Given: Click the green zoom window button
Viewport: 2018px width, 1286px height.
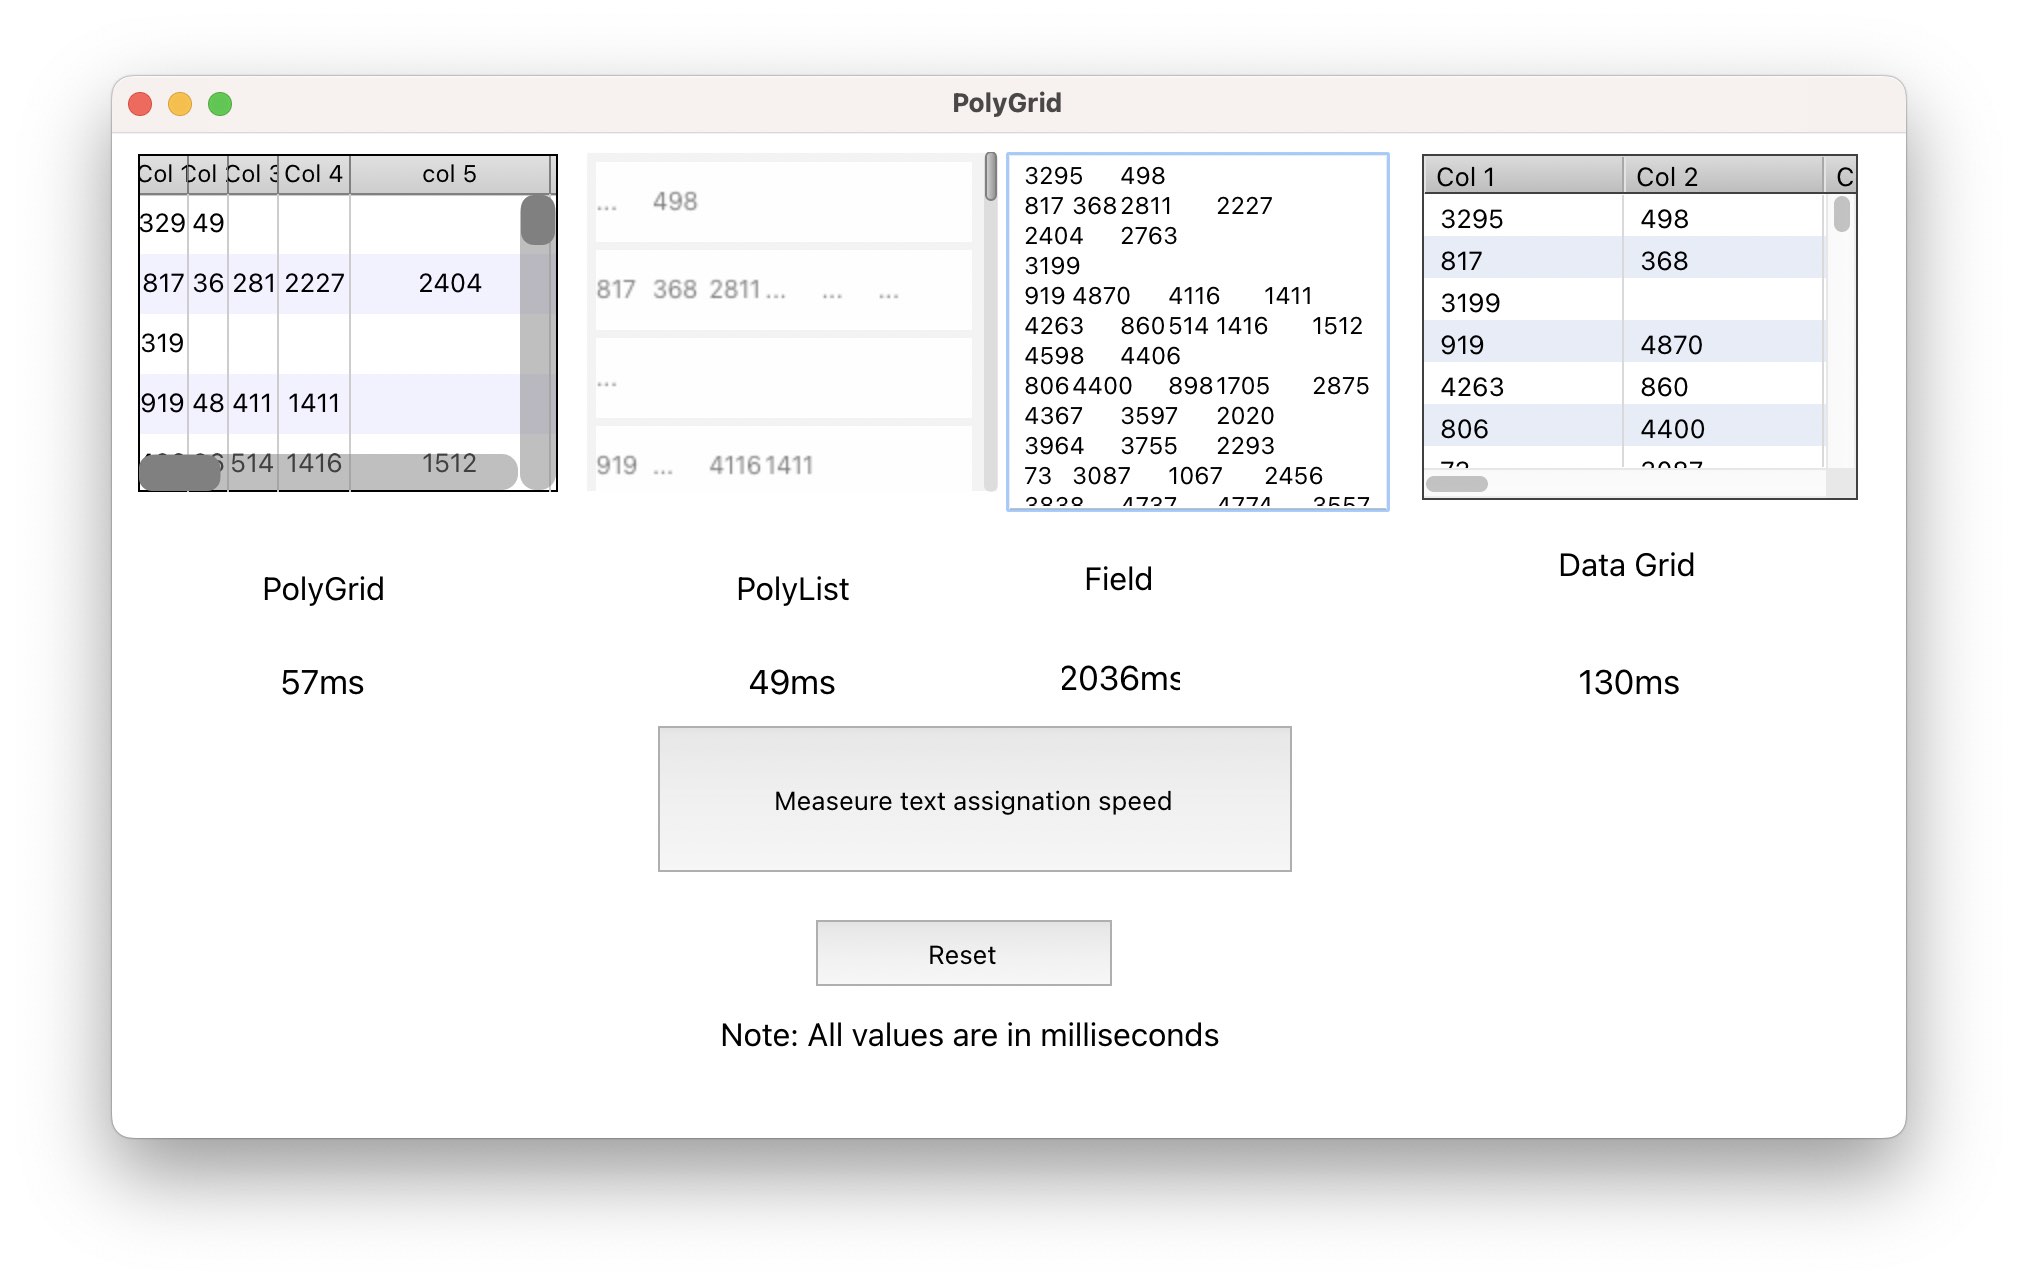Looking at the screenshot, I should pyautogui.click(x=220, y=104).
